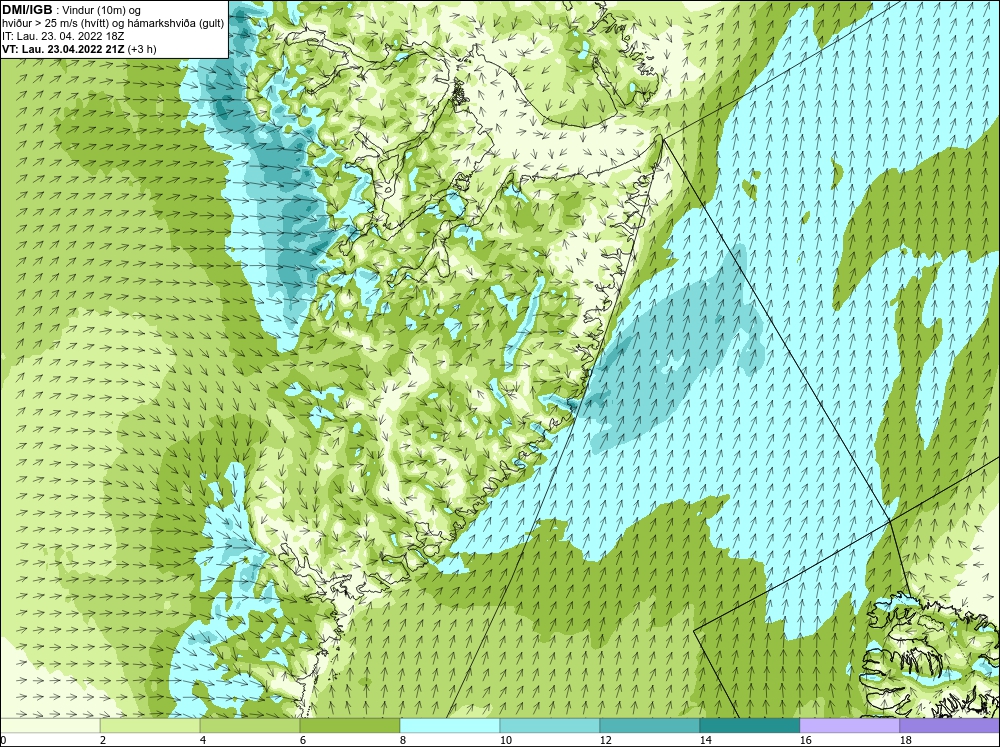1000x747 pixels.
Task: Click the legend value label '4'
Action: click(x=203, y=740)
